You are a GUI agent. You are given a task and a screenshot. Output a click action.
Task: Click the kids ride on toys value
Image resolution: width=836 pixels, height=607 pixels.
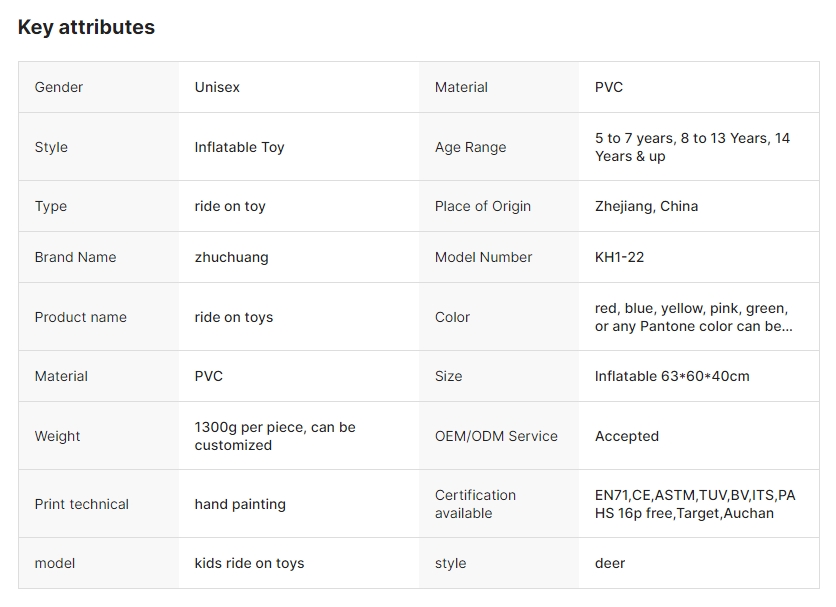pos(249,563)
